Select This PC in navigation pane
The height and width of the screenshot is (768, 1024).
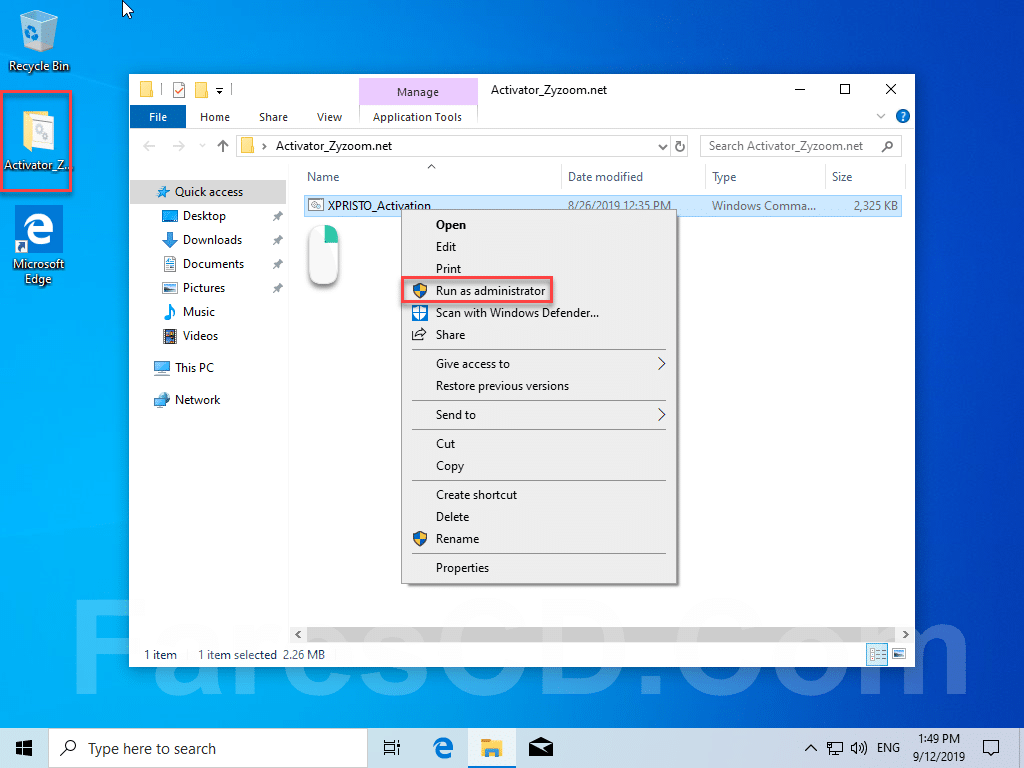click(x=194, y=368)
